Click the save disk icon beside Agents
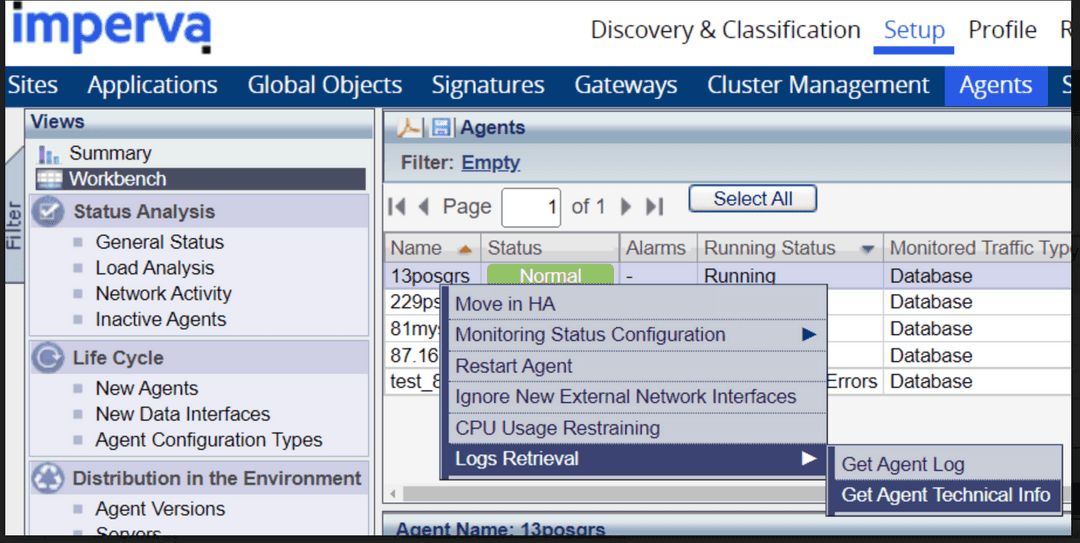This screenshot has height=543, width=1080. (440, 128)
